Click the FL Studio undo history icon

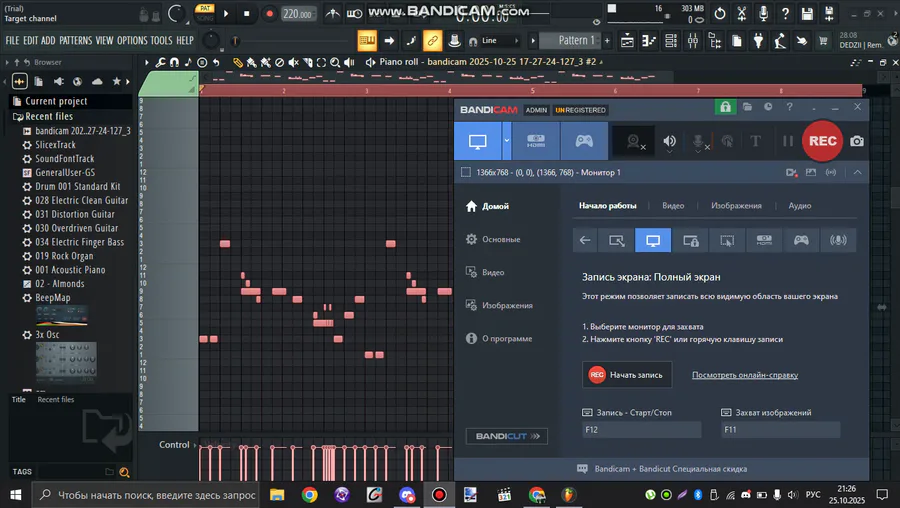pyautogui.click(x=720, y=13)
